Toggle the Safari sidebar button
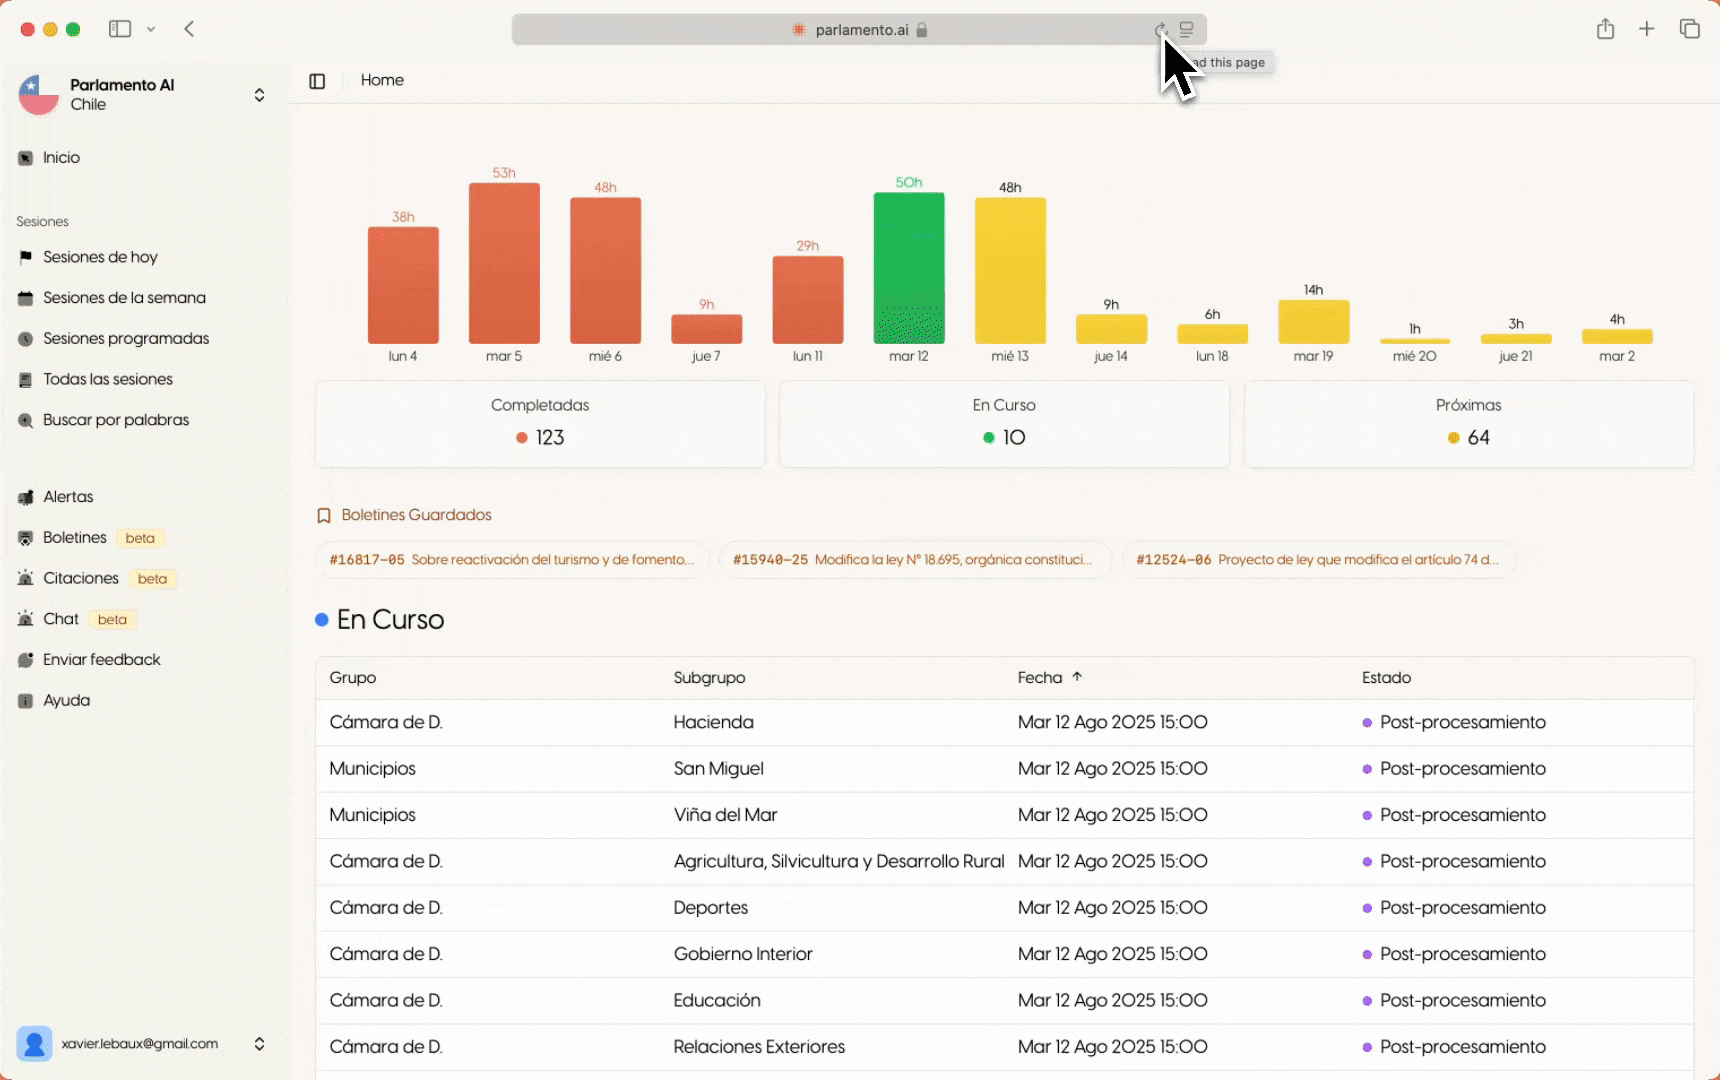Viewport: 1720px width, 1080px height. pos(120,29)
